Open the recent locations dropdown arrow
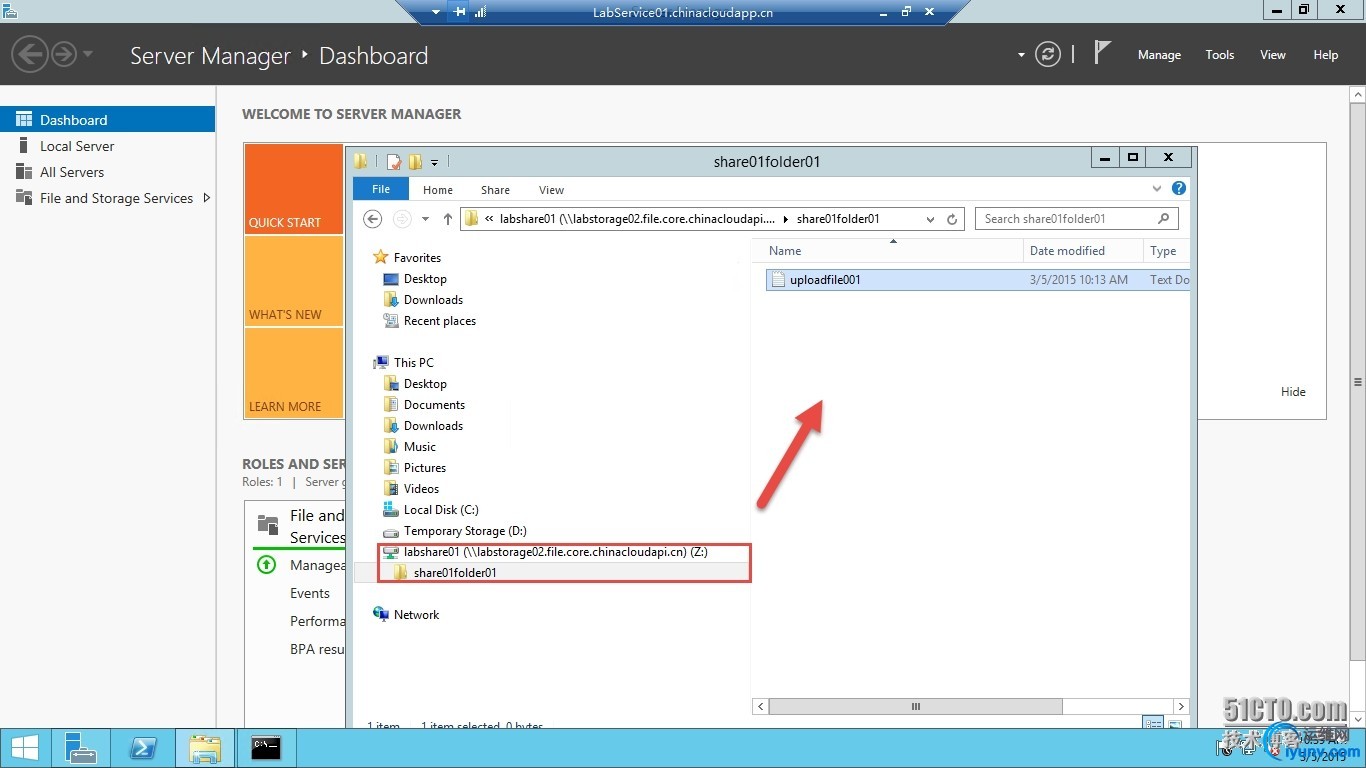The image size is (1366, 768). [425, 219]
